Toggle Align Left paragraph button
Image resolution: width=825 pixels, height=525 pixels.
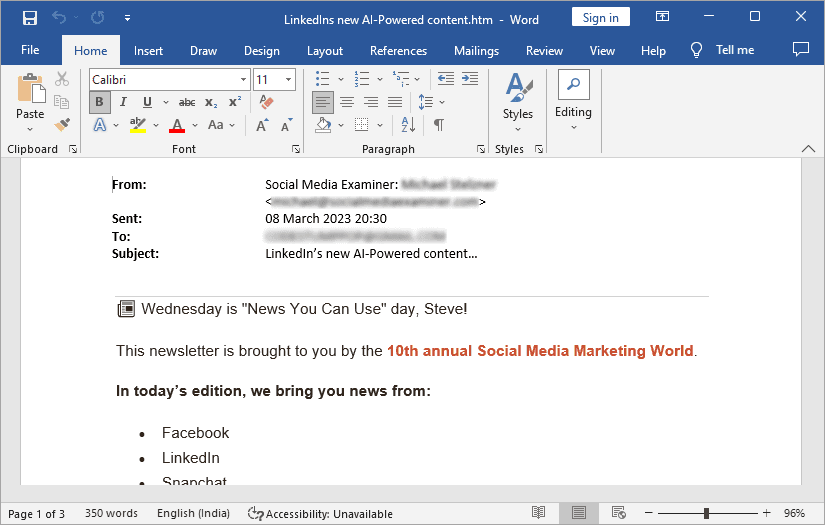[323, 102]
